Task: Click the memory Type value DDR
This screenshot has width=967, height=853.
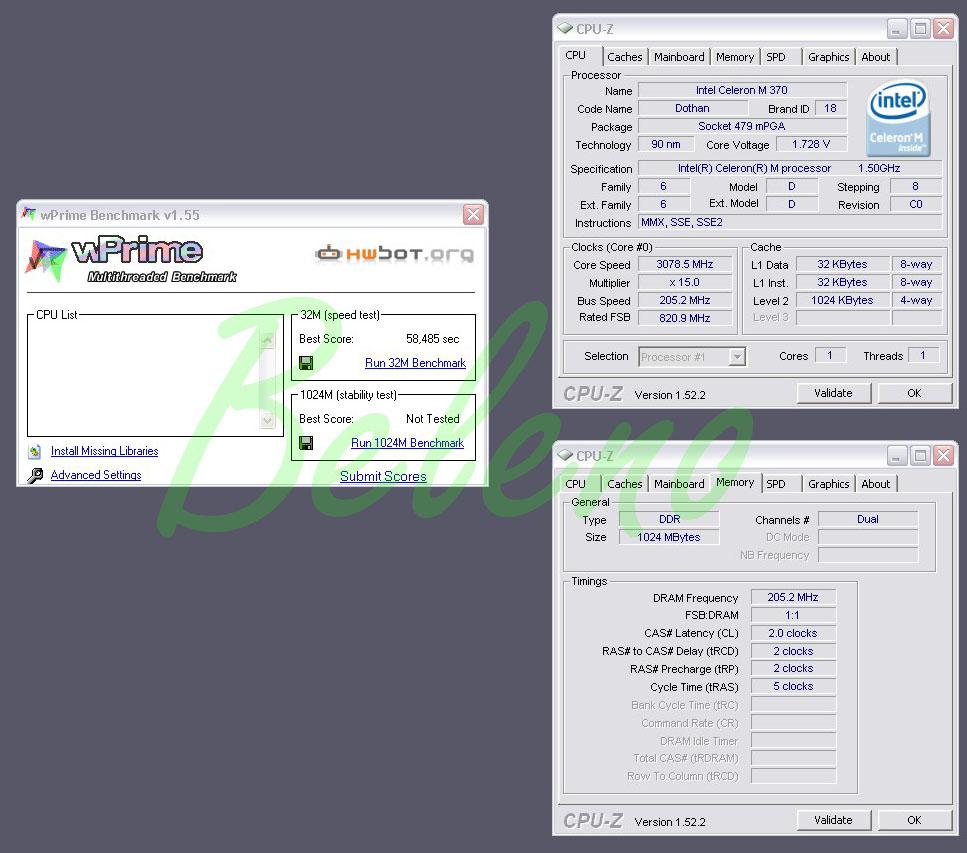Action: pos(669,519)
